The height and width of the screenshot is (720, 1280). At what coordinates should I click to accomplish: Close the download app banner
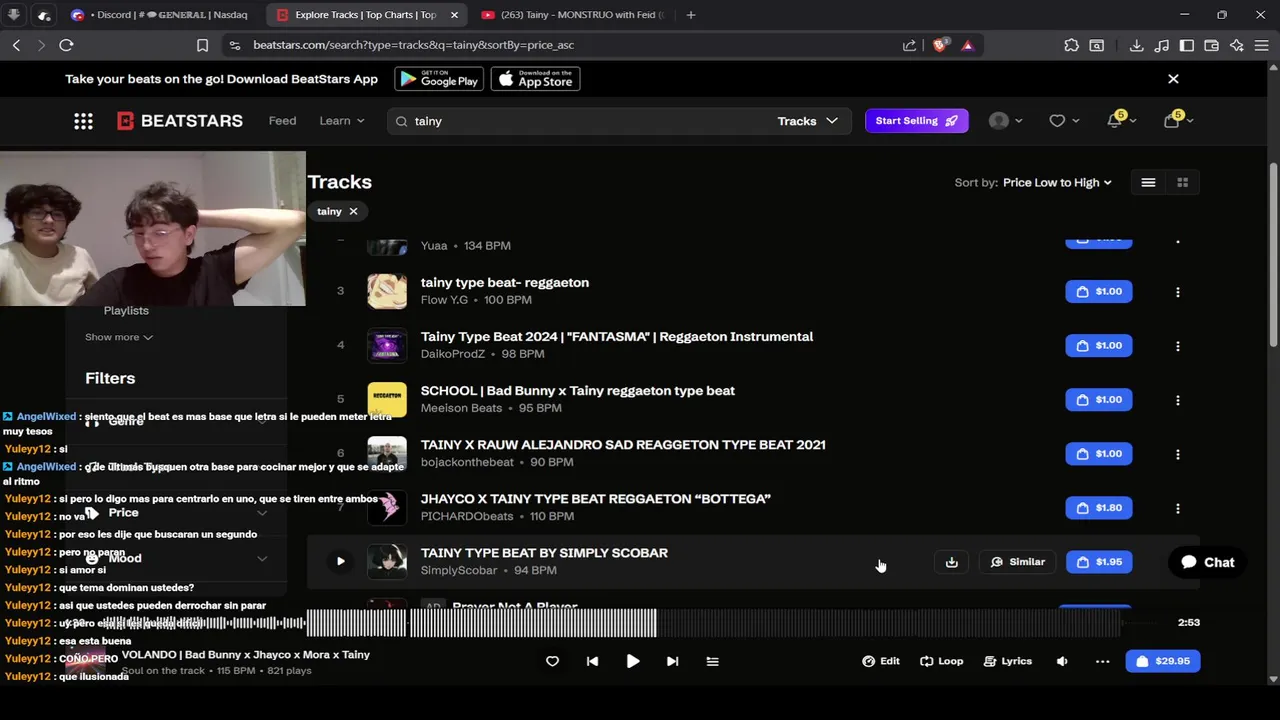(x=1173, y=79)
